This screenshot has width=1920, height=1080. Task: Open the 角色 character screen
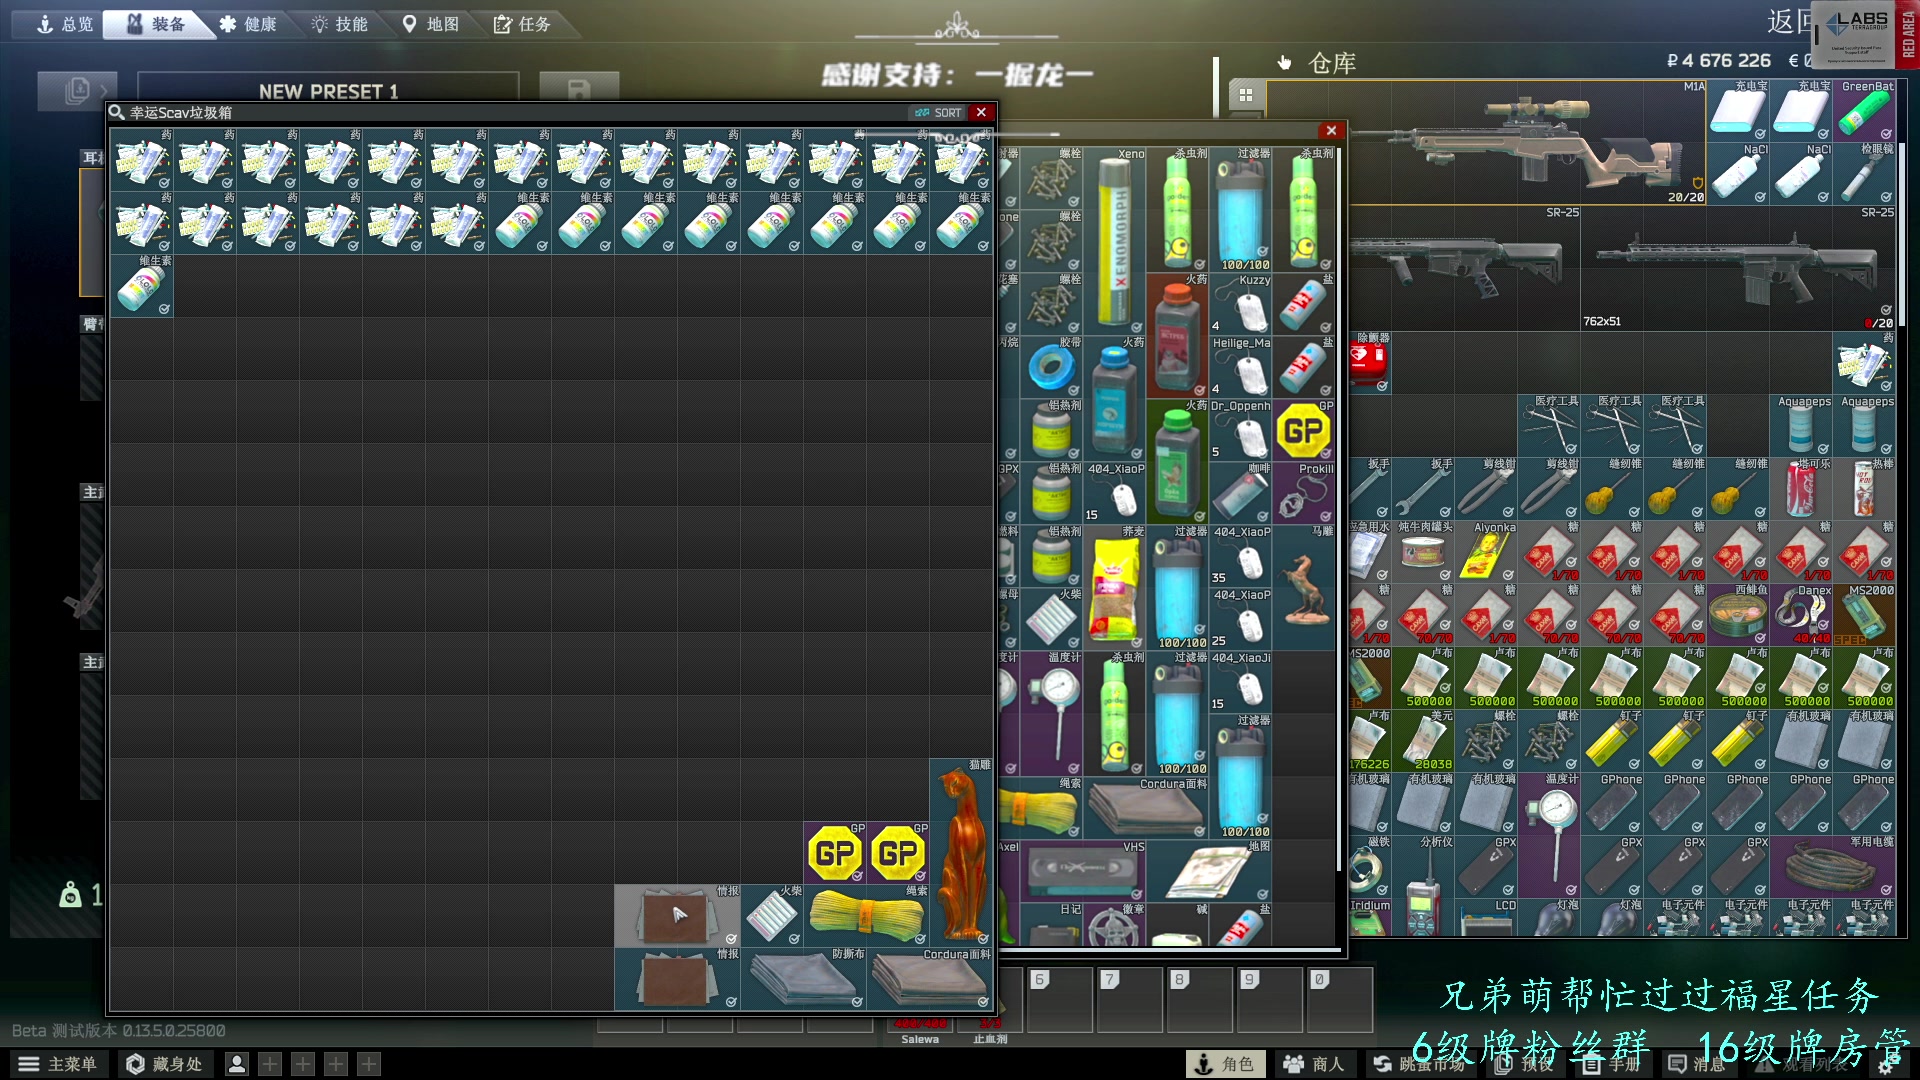tap(1225, 1064)
